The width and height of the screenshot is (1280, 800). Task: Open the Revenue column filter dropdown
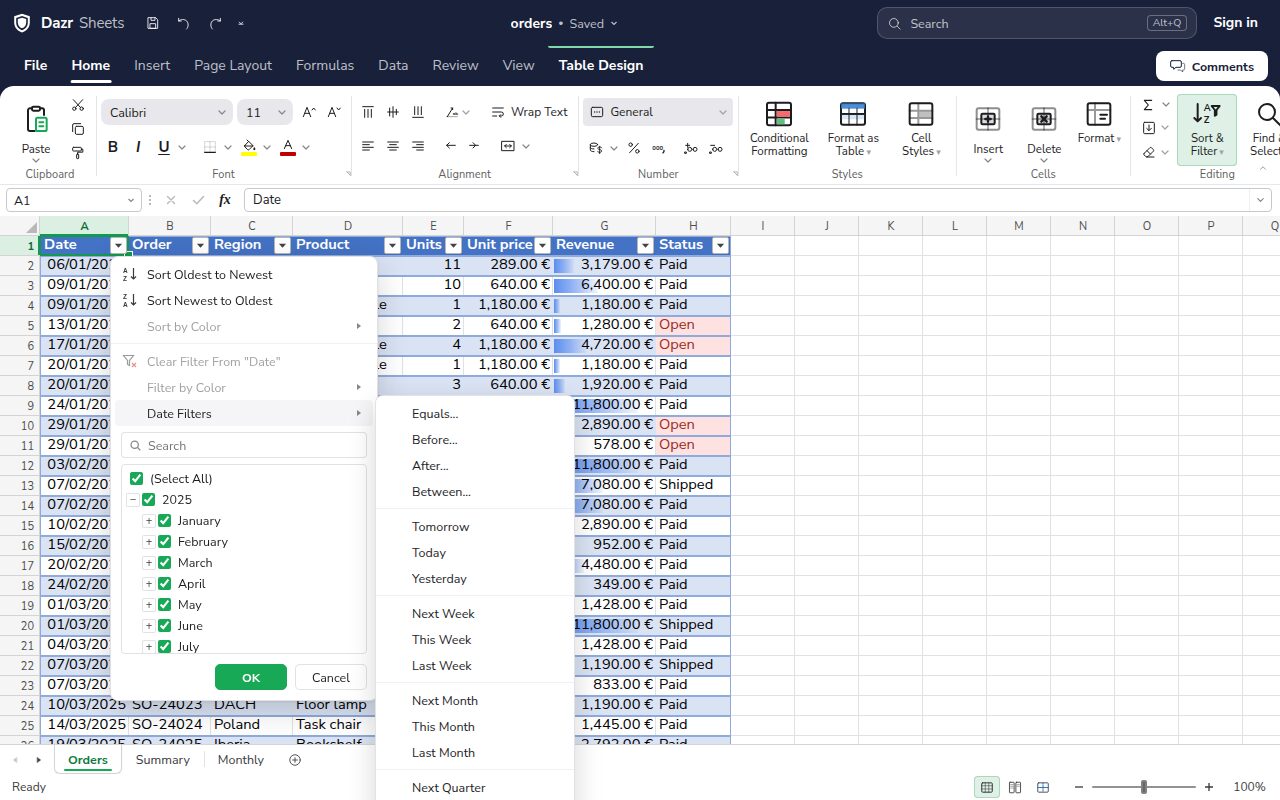pyautogui.click(x=645, y=245)
